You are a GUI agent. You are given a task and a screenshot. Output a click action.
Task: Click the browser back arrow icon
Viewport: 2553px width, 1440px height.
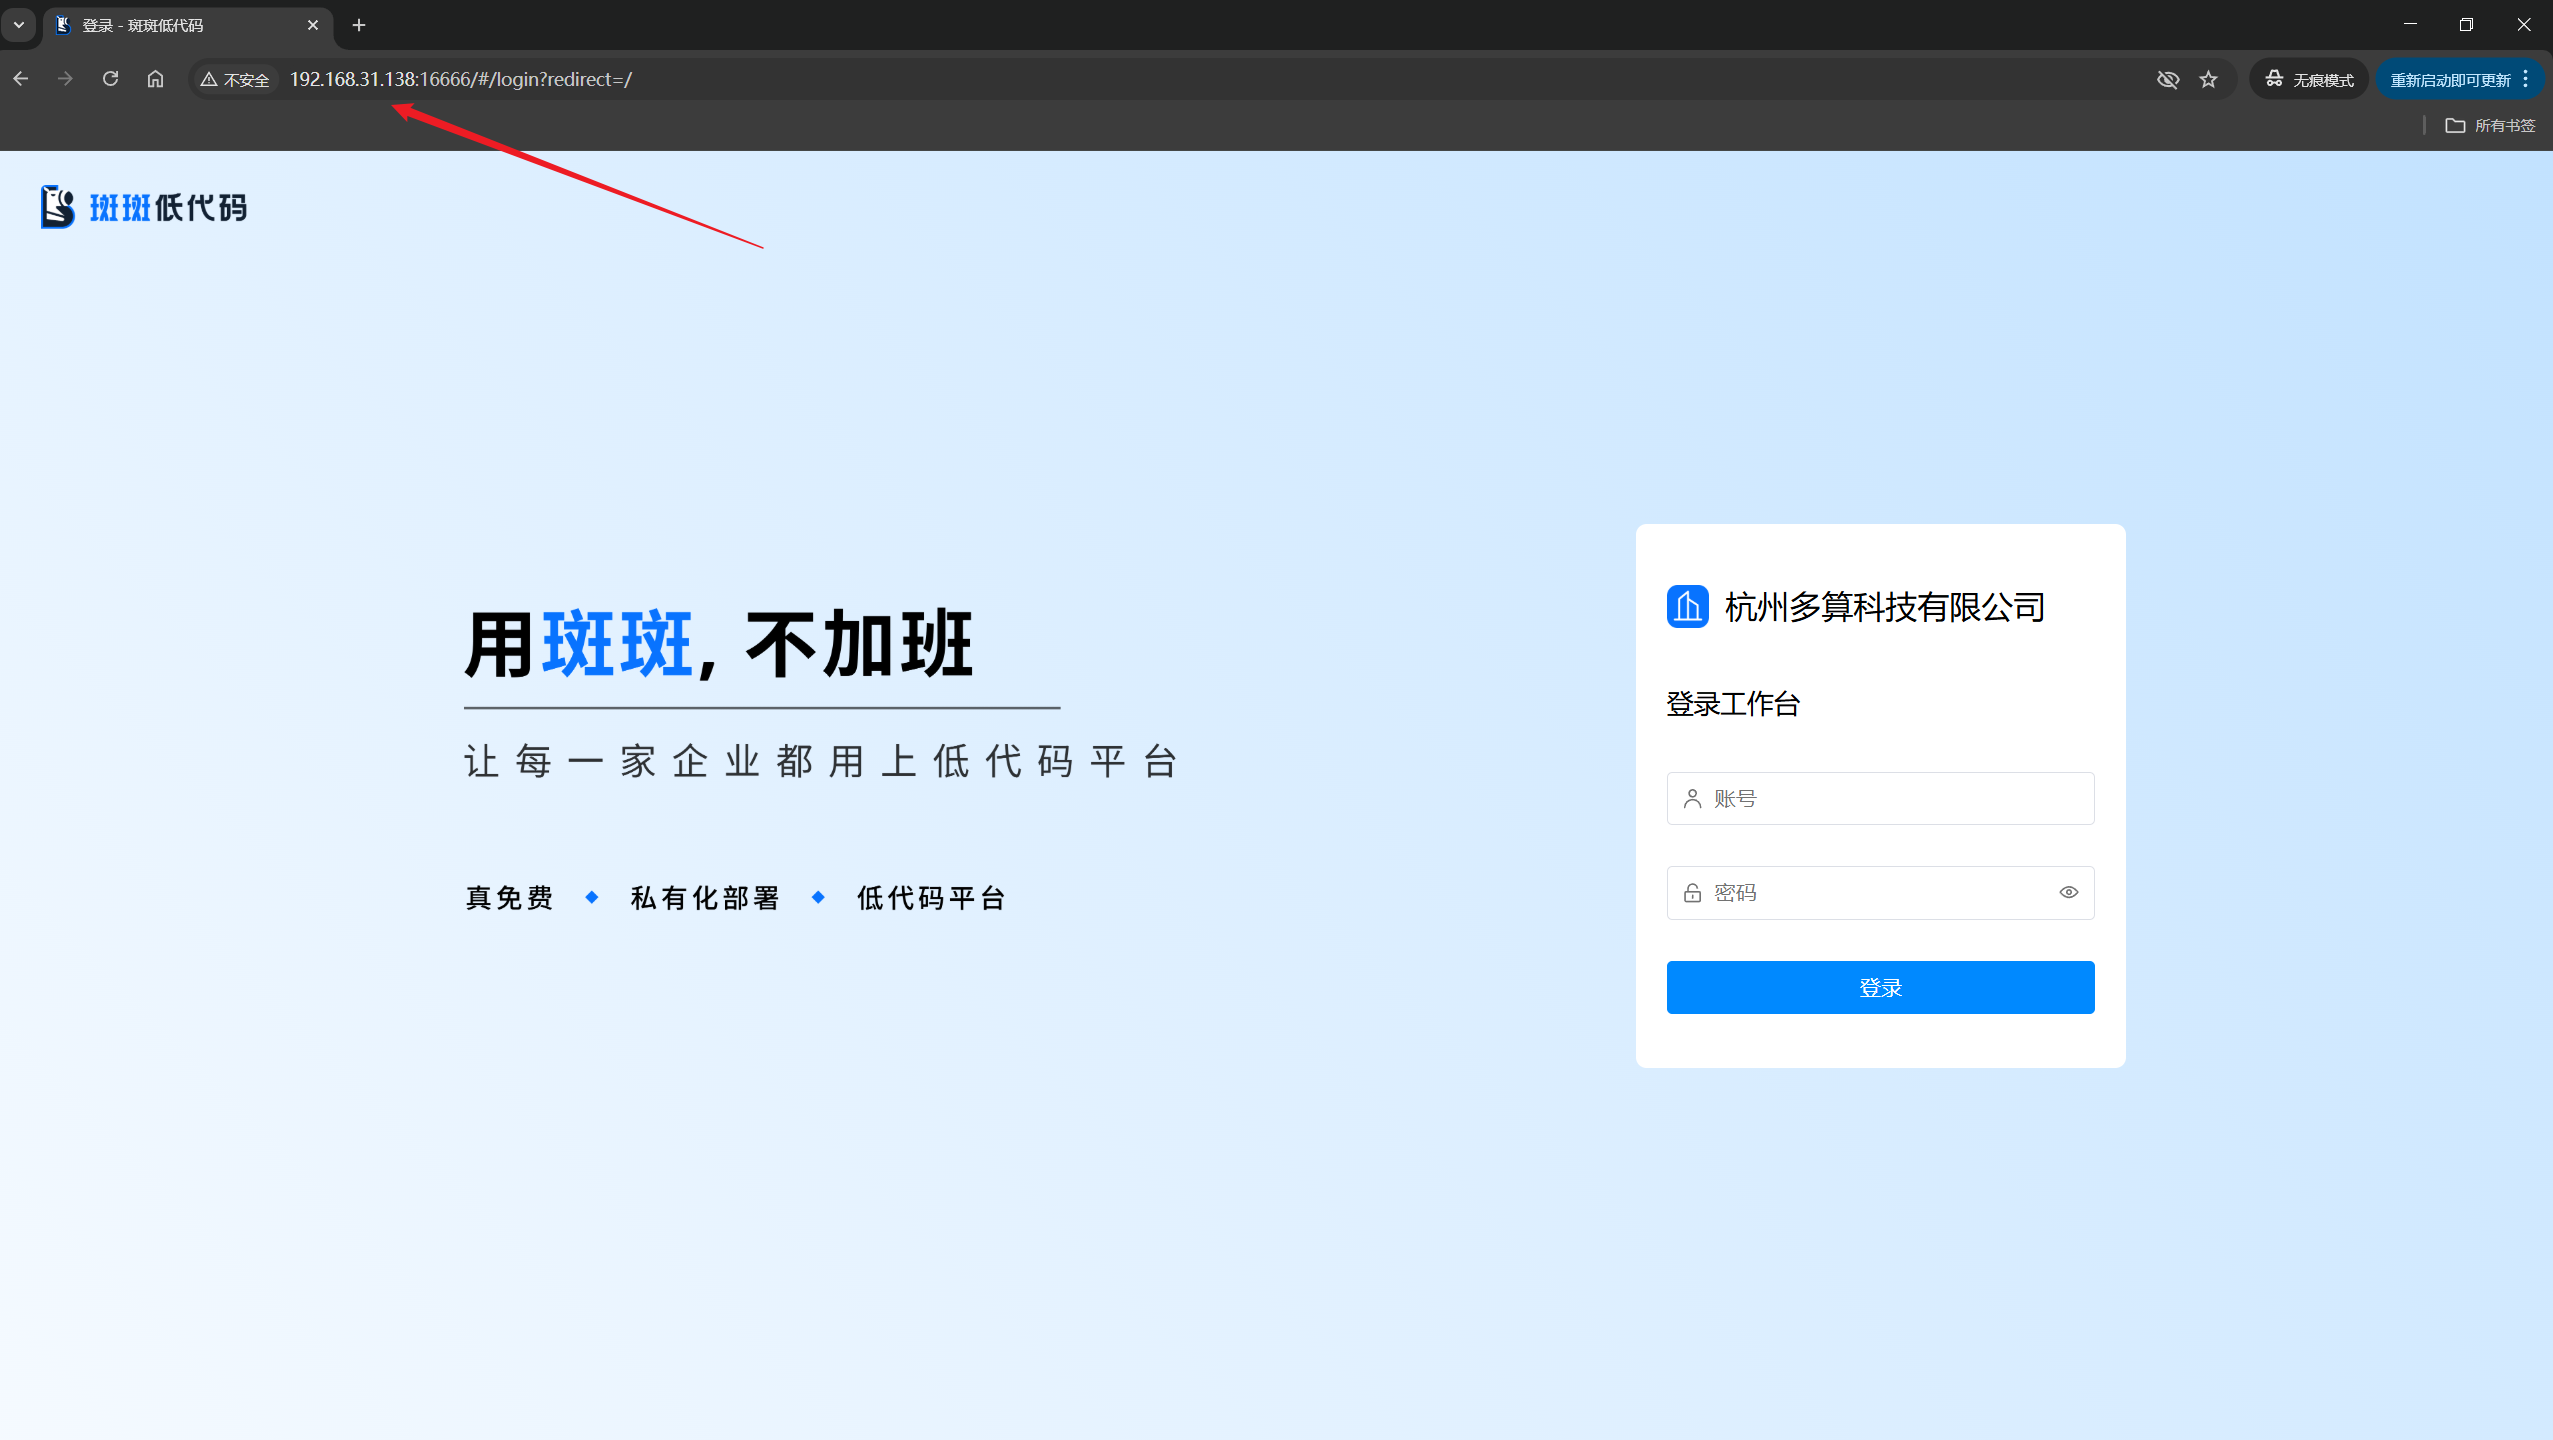[x=21, y=79]
